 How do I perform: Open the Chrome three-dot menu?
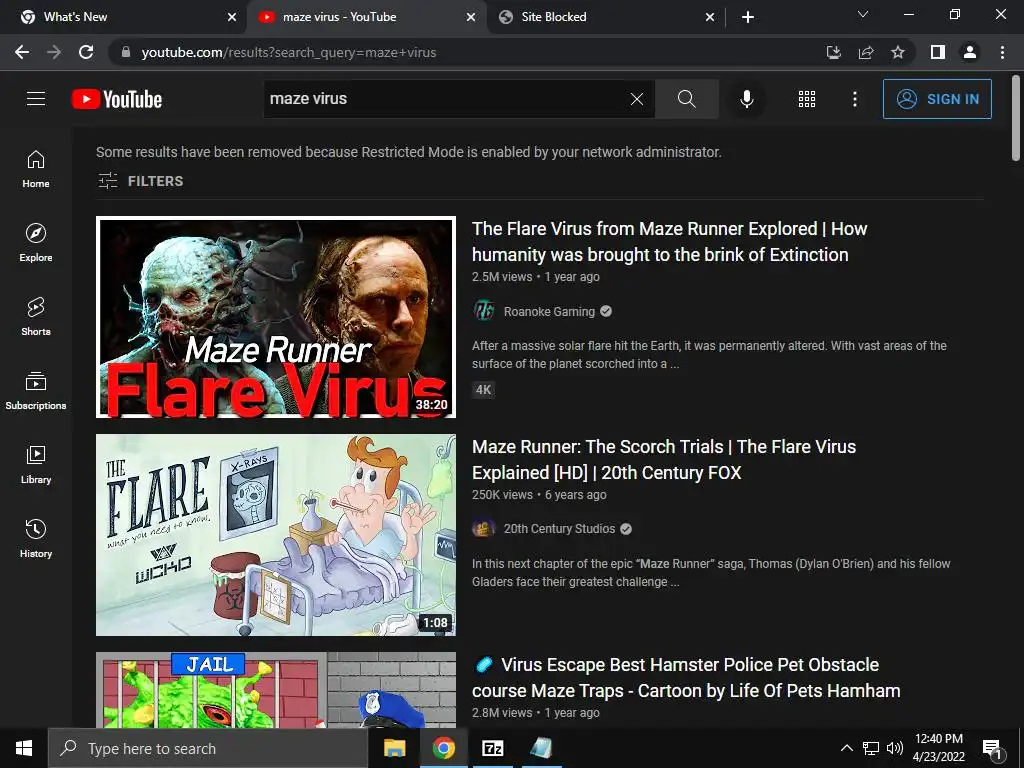tap(1002, 52)
